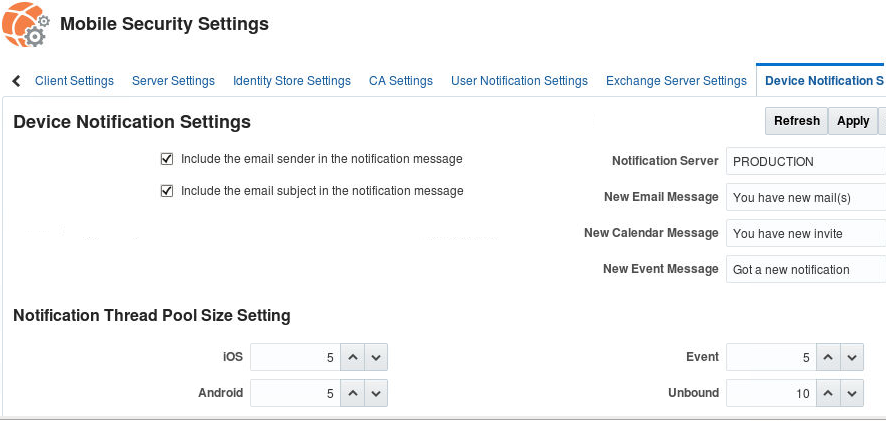Image resolution: width=886 pixels, height=421 pixels.
Task: Open the Exchange Server Settings tab
Action: 676,81
